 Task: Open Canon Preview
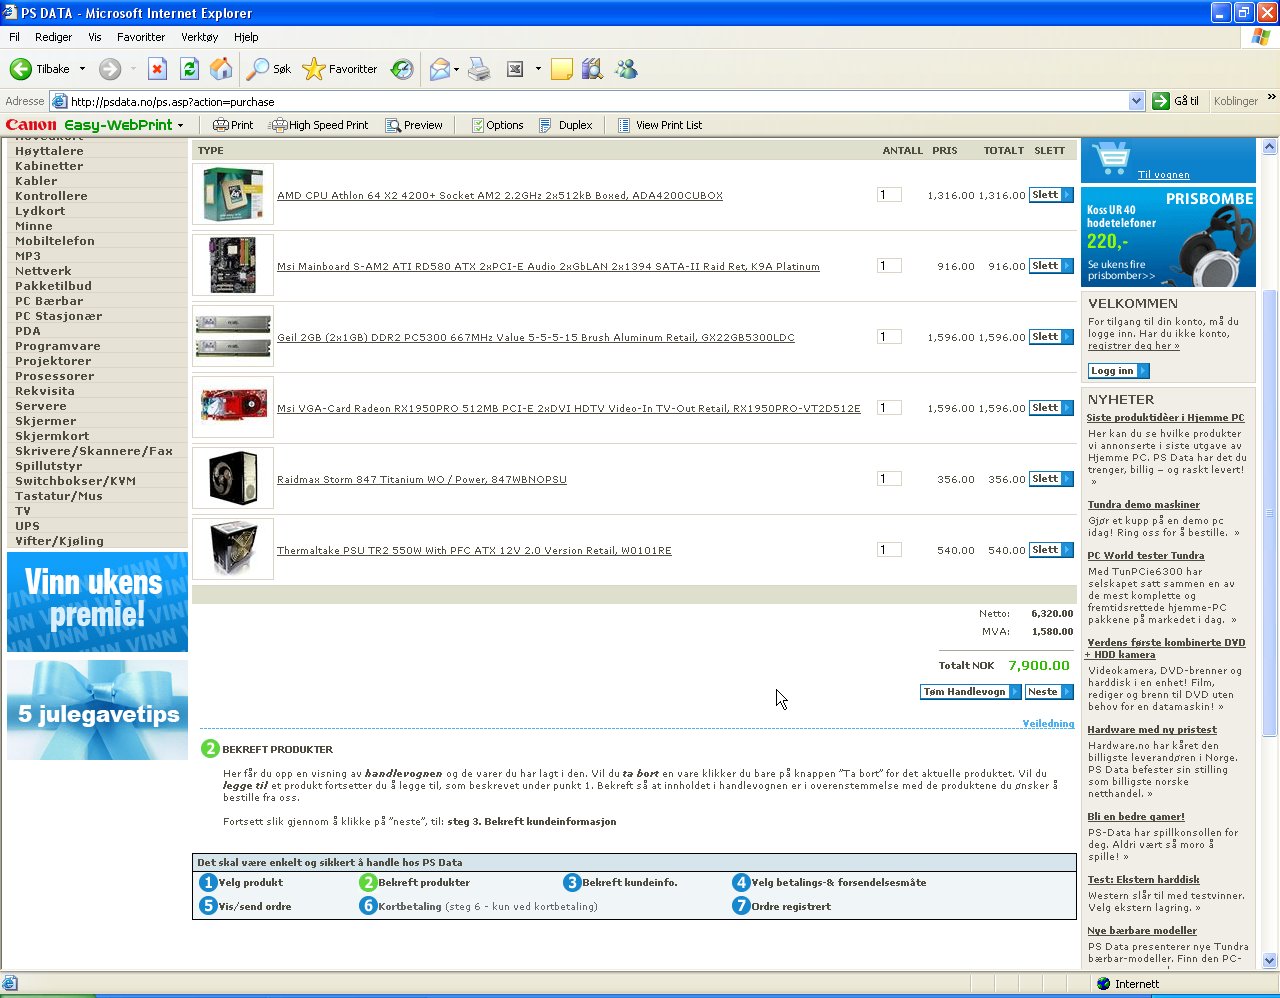tap(414, 125)
